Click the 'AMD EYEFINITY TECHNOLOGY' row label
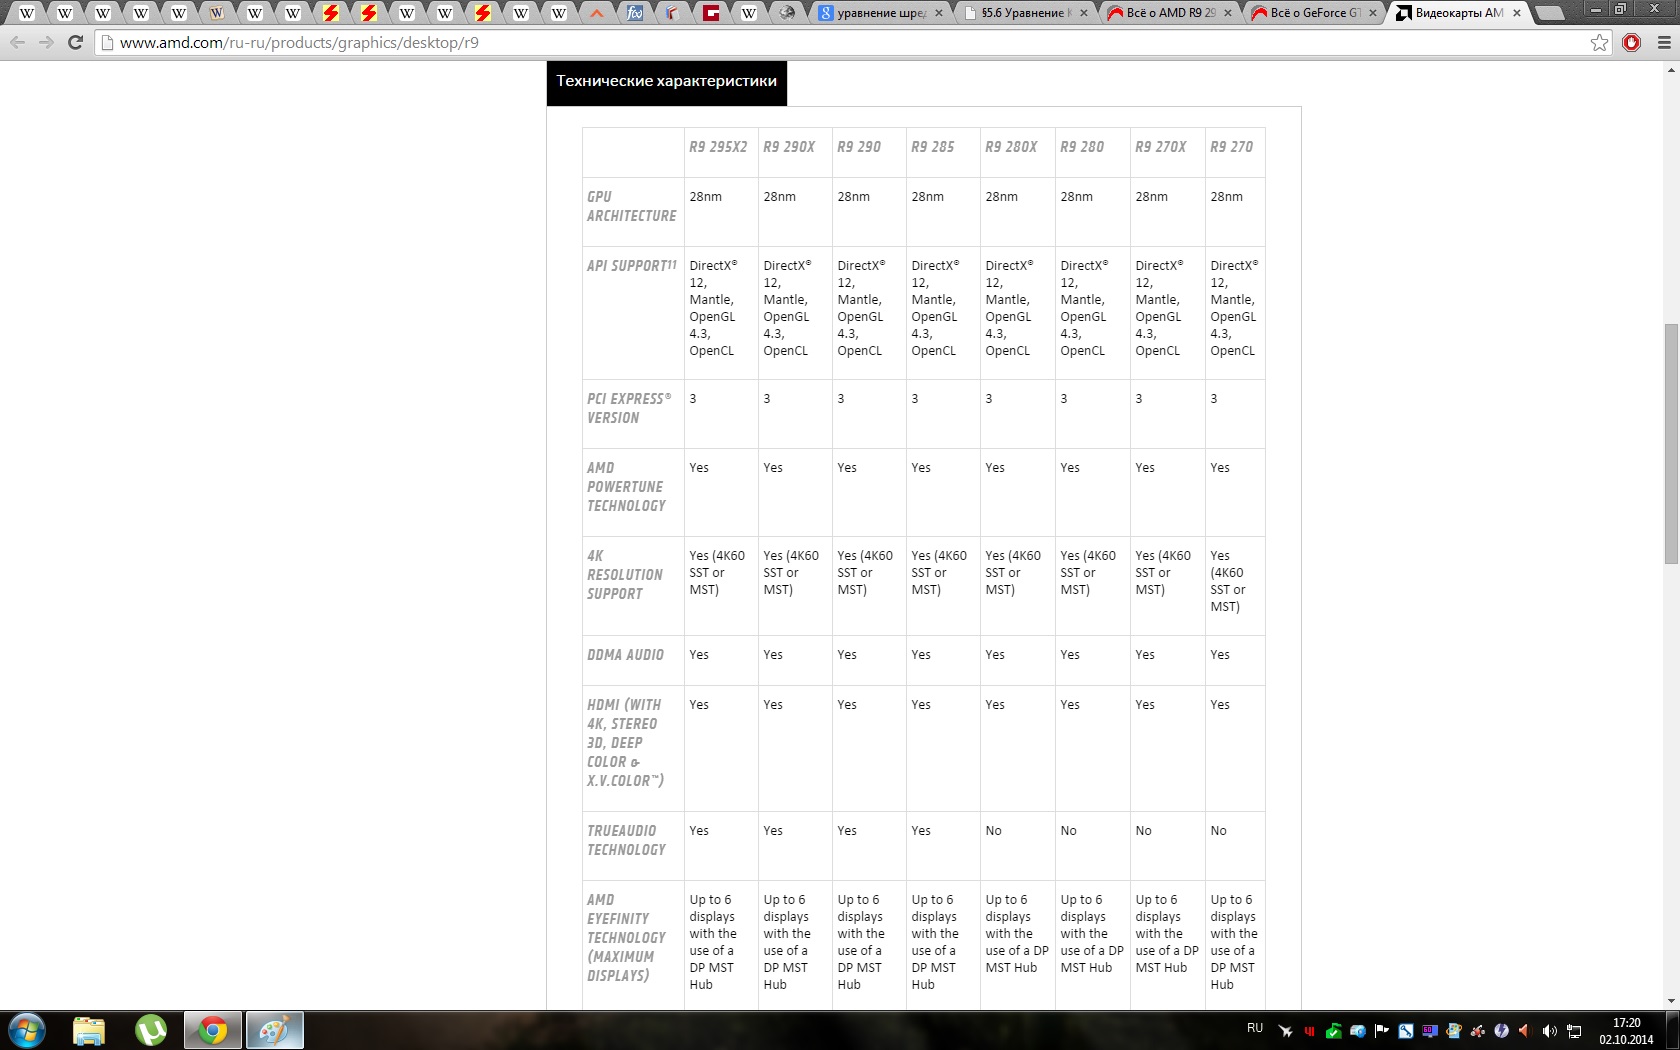The image size is (1680, 1050). tap(626, 938)
